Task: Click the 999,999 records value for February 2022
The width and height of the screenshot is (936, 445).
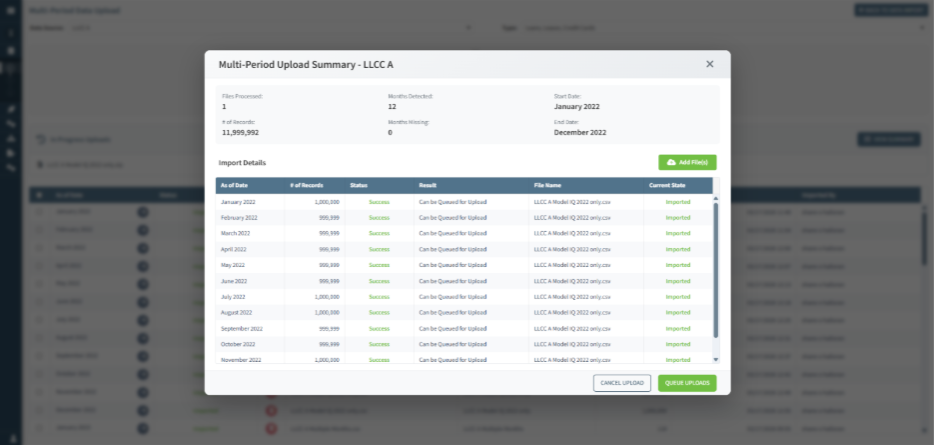Action: point(330,217)
